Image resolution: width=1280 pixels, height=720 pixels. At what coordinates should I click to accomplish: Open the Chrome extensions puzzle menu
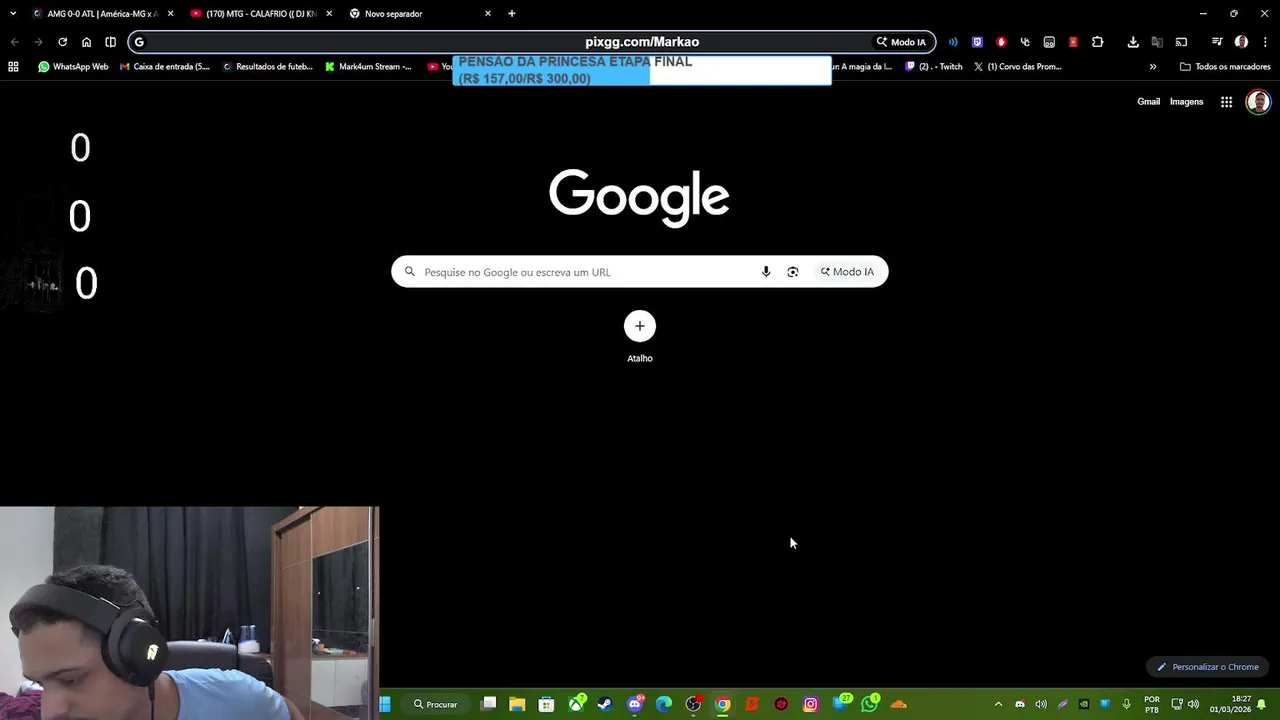click(x=1097, y=42)
